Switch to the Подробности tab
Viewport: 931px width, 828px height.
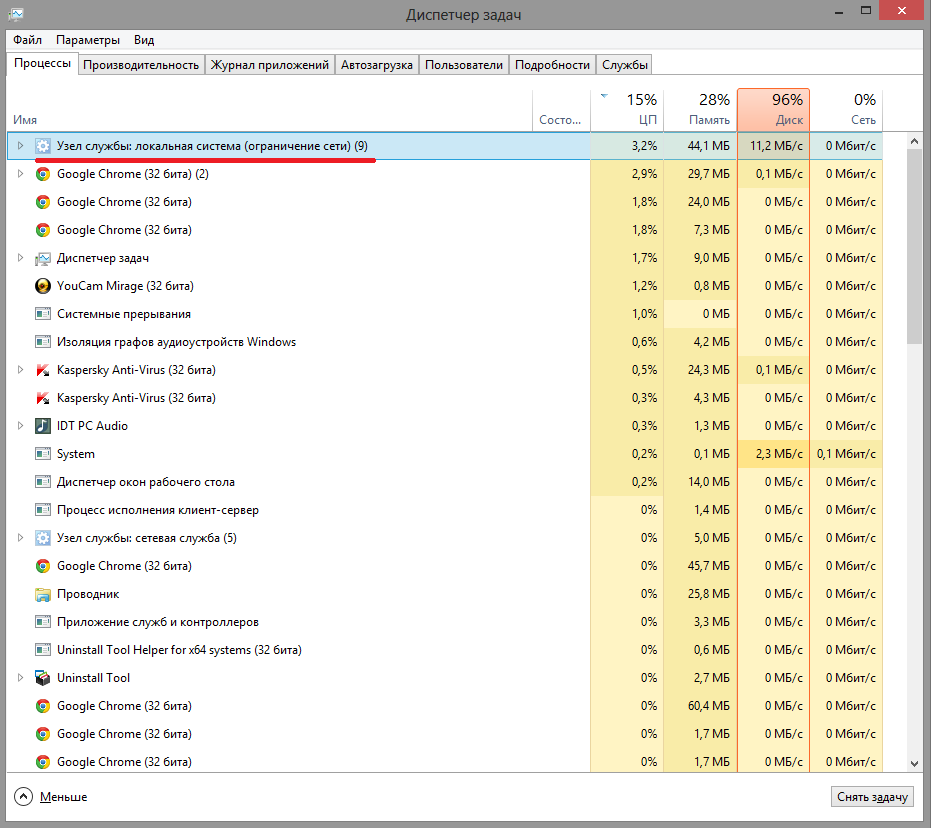[x=552, y=65]
